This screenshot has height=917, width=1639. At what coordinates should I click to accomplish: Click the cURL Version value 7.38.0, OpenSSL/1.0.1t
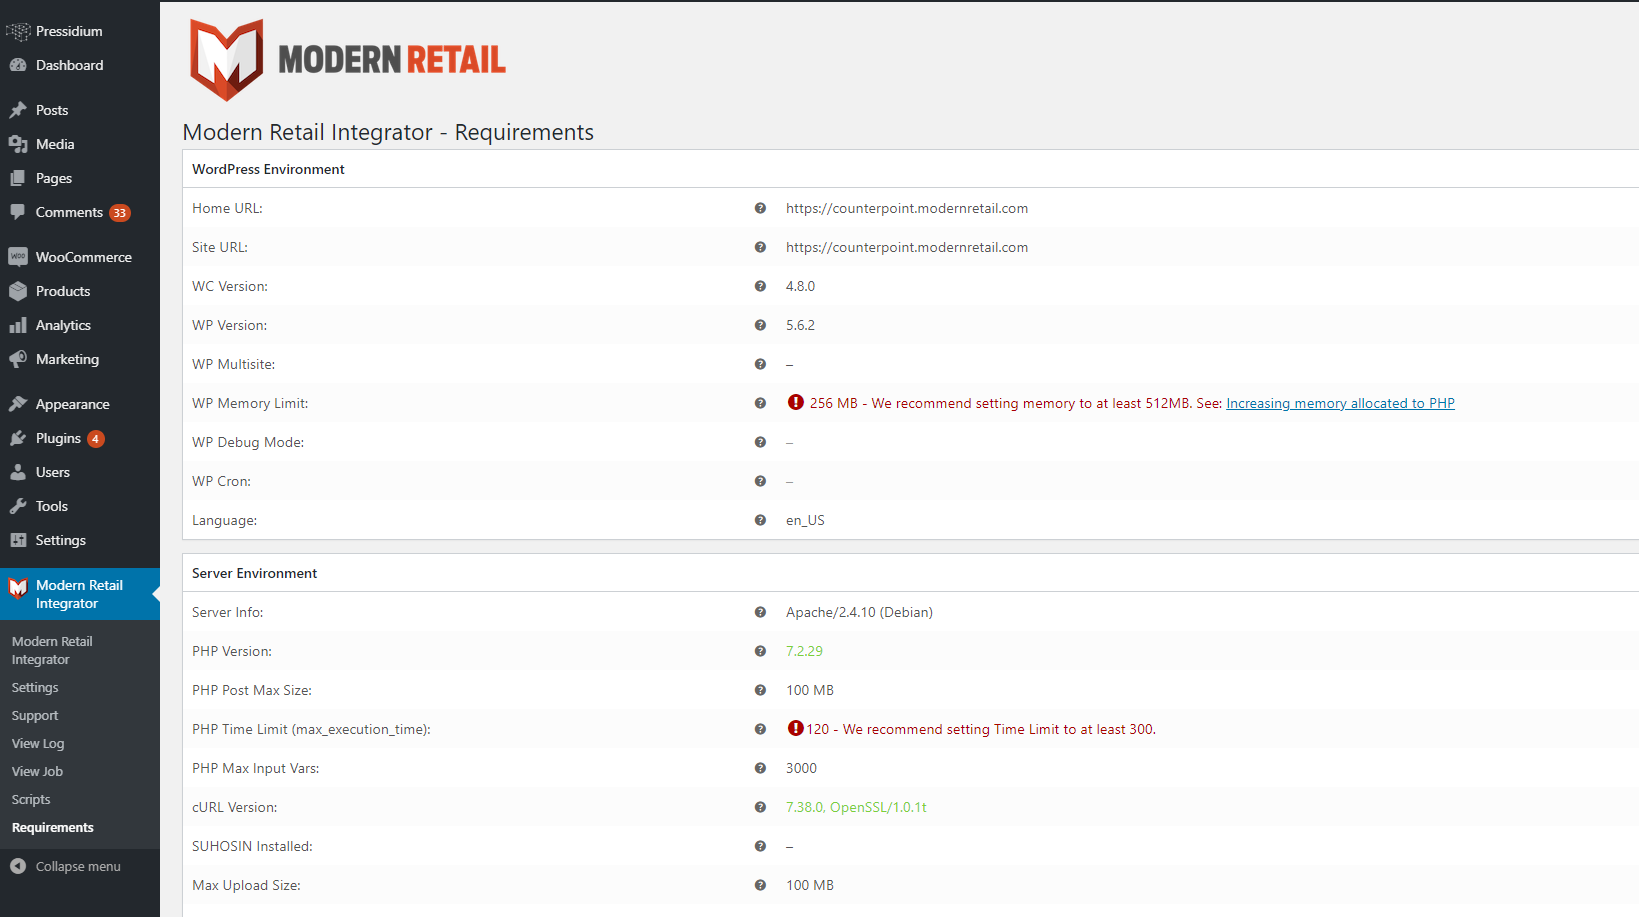(x=856, y=807)
